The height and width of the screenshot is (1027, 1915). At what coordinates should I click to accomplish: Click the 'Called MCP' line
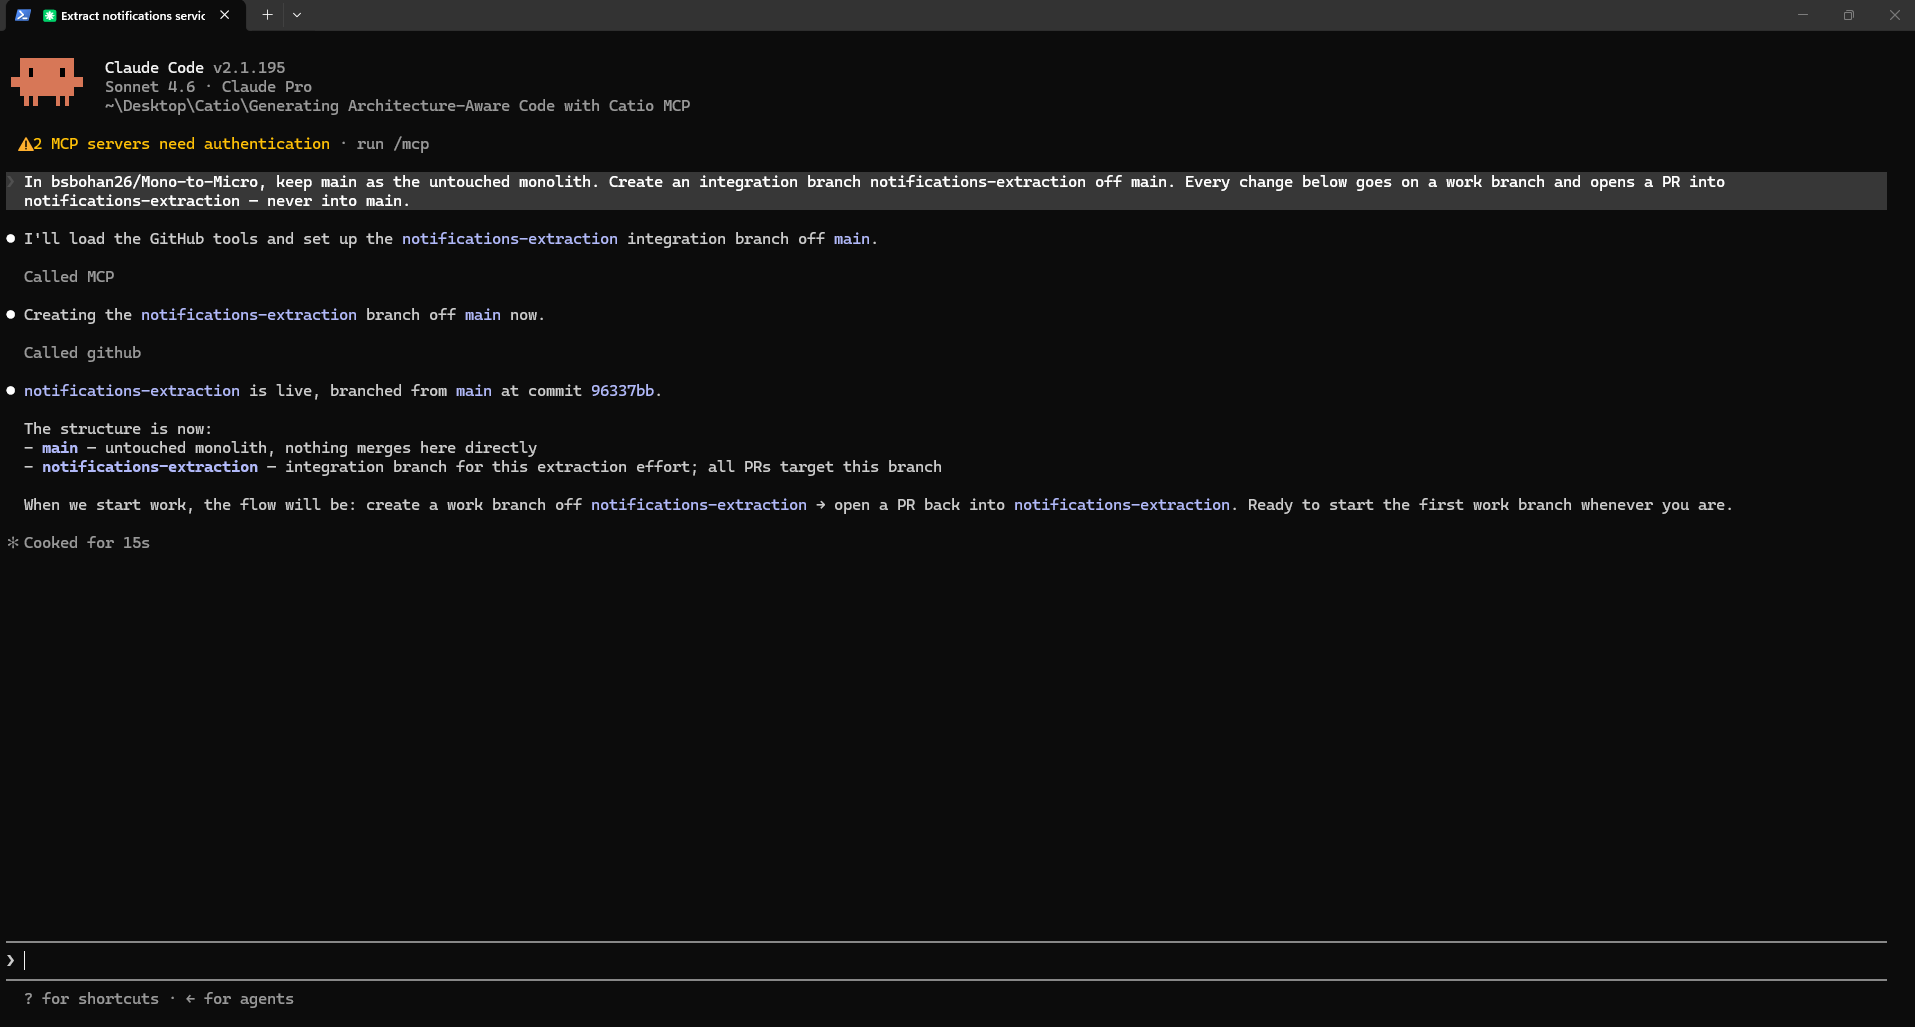tap(69, 277)
